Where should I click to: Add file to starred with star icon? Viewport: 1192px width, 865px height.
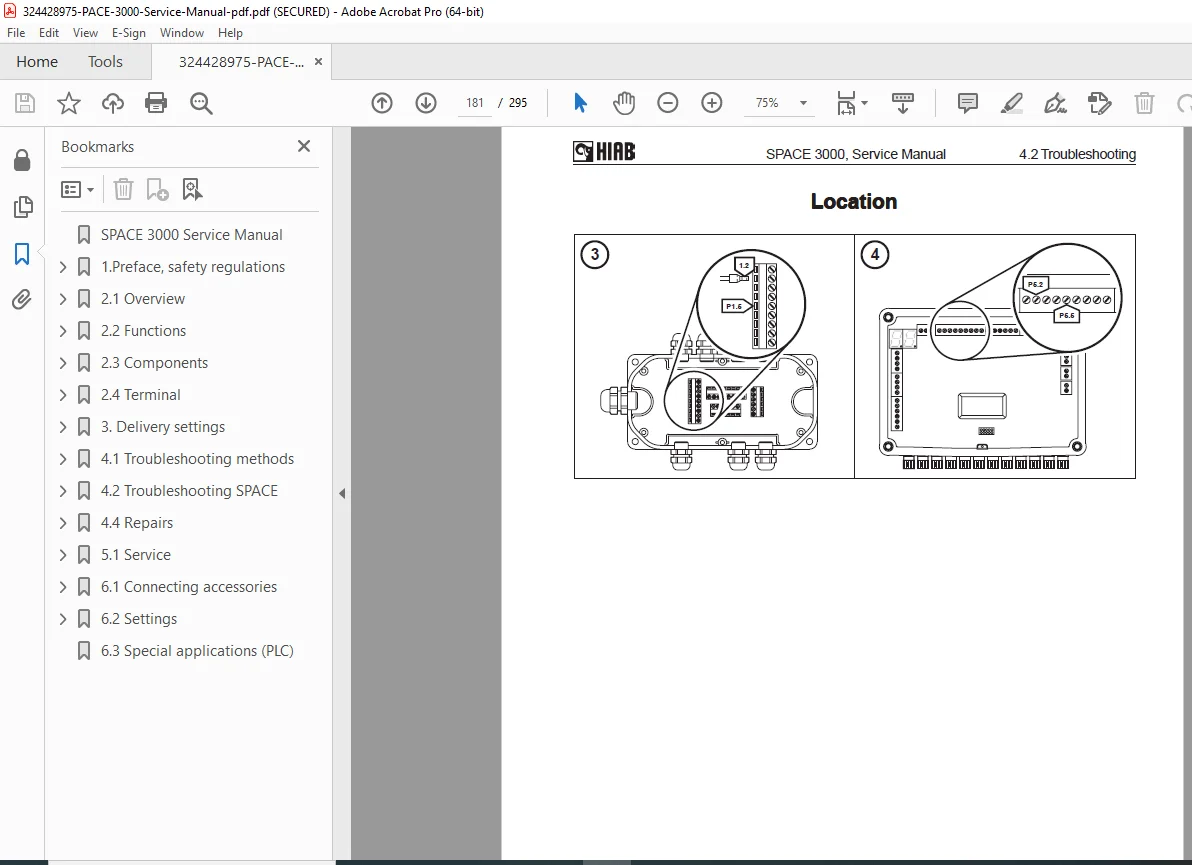point(68,103)
